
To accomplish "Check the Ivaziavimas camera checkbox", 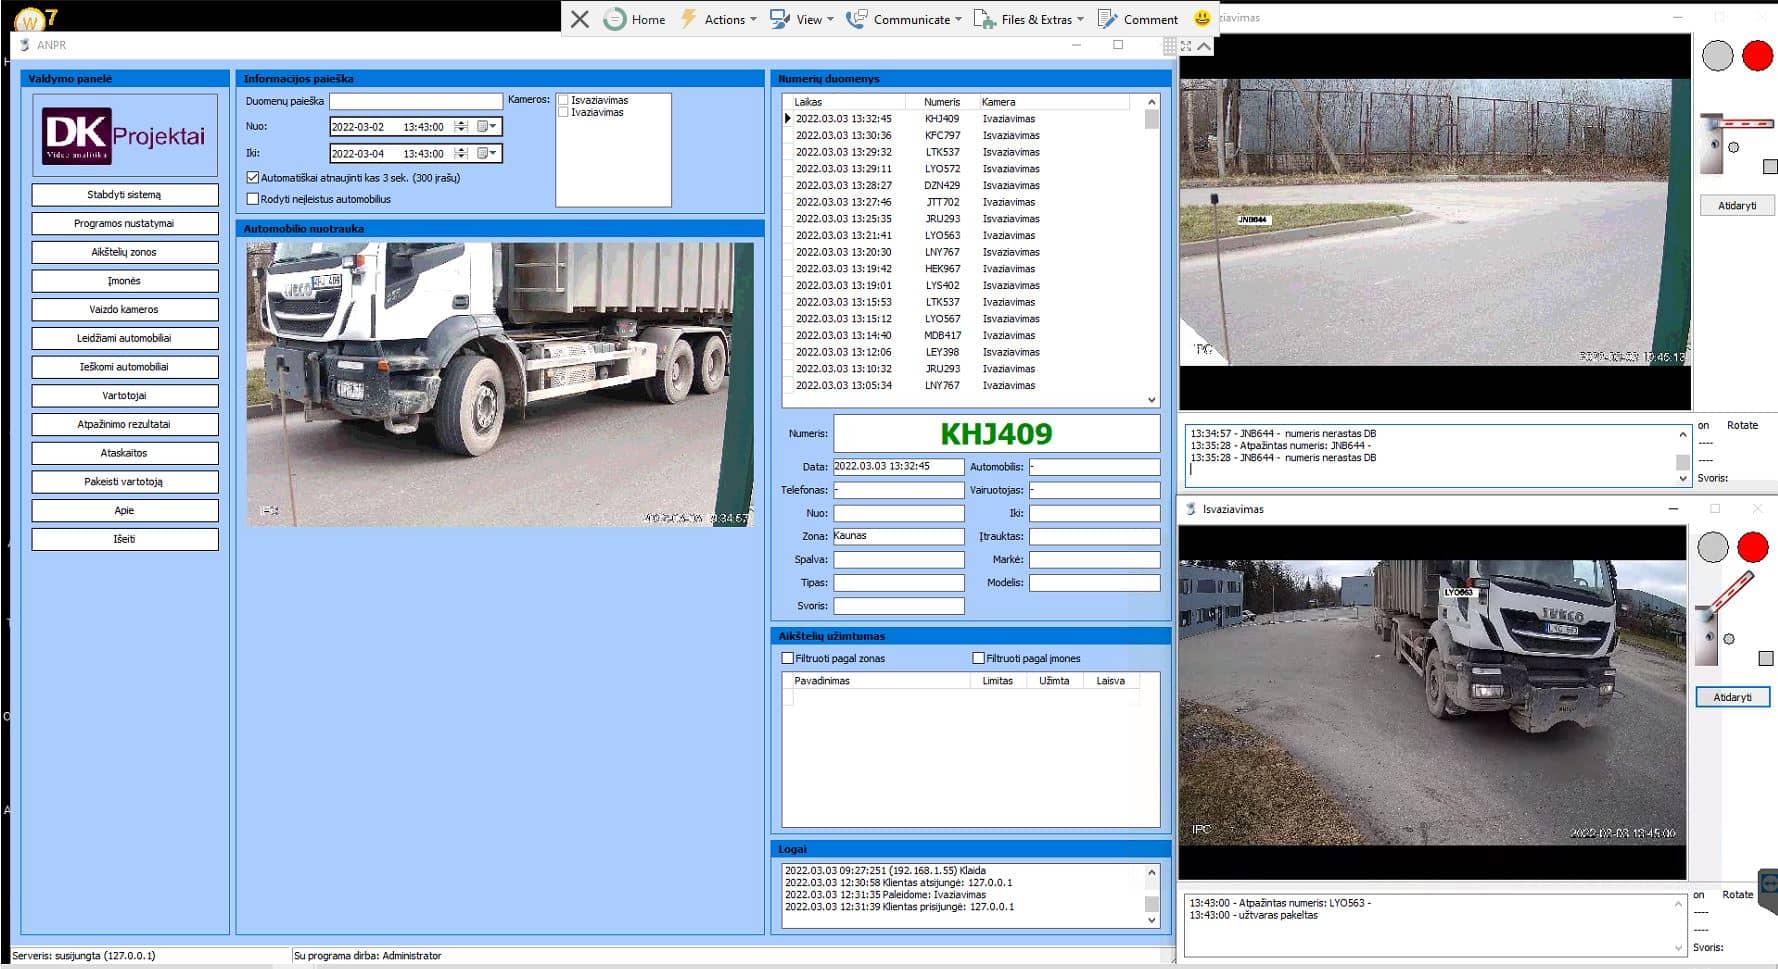I will 564,112.
